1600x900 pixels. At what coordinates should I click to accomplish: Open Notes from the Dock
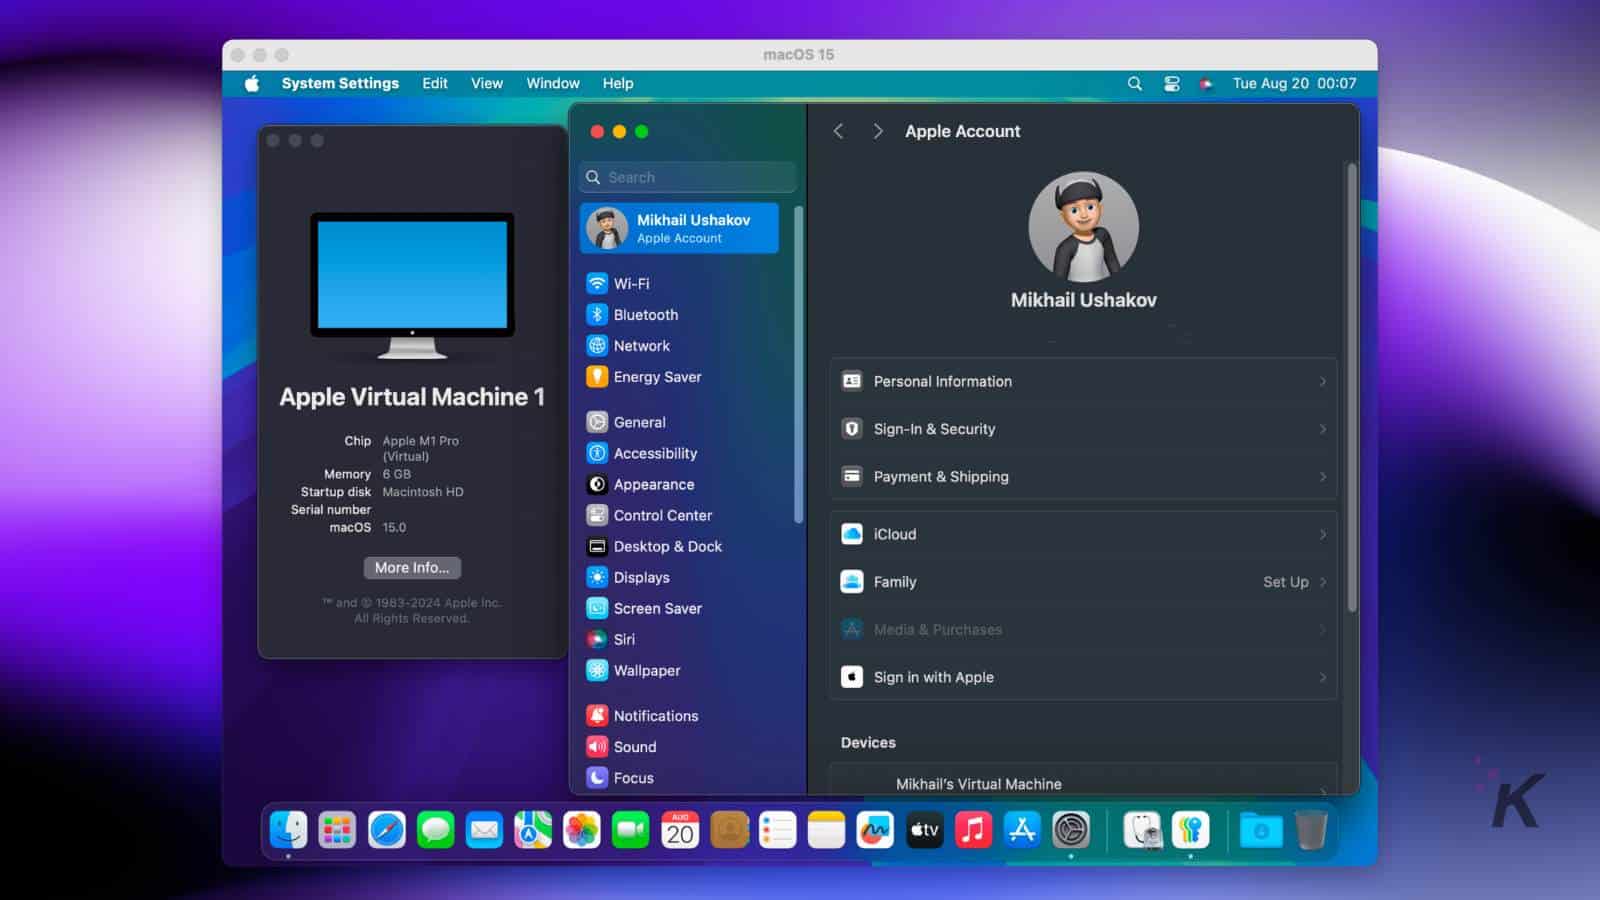point(826,829)
